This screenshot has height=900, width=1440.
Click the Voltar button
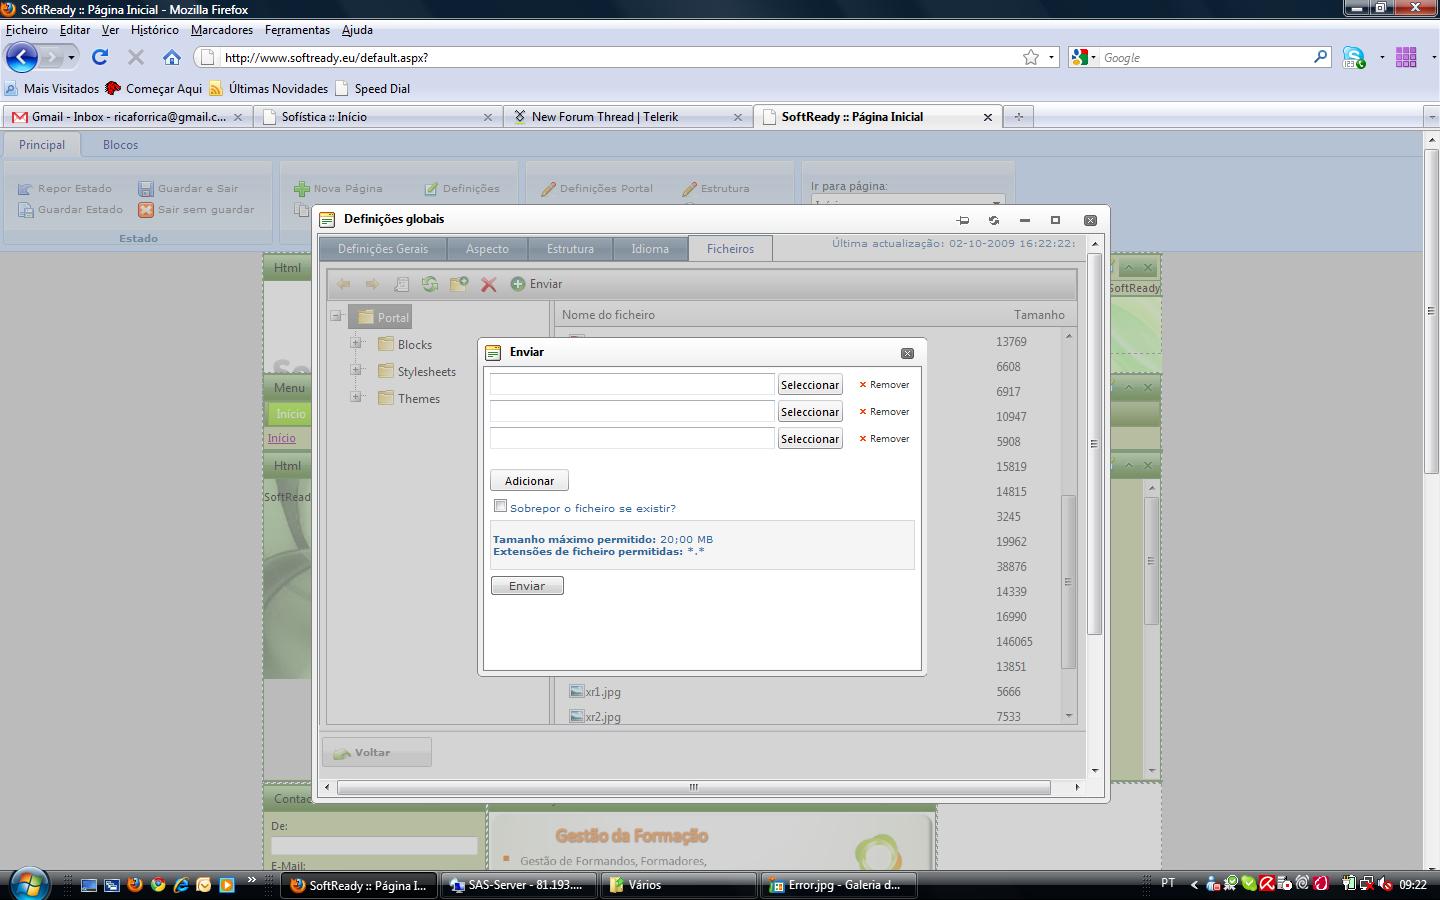click(377, 752)
